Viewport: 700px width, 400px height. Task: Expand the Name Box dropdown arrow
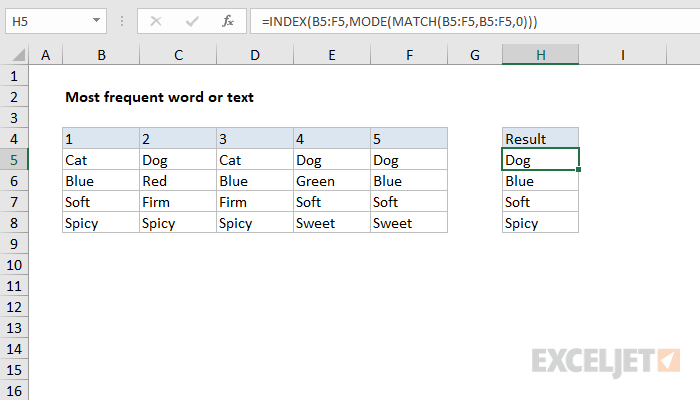click(x=96, y=21)
